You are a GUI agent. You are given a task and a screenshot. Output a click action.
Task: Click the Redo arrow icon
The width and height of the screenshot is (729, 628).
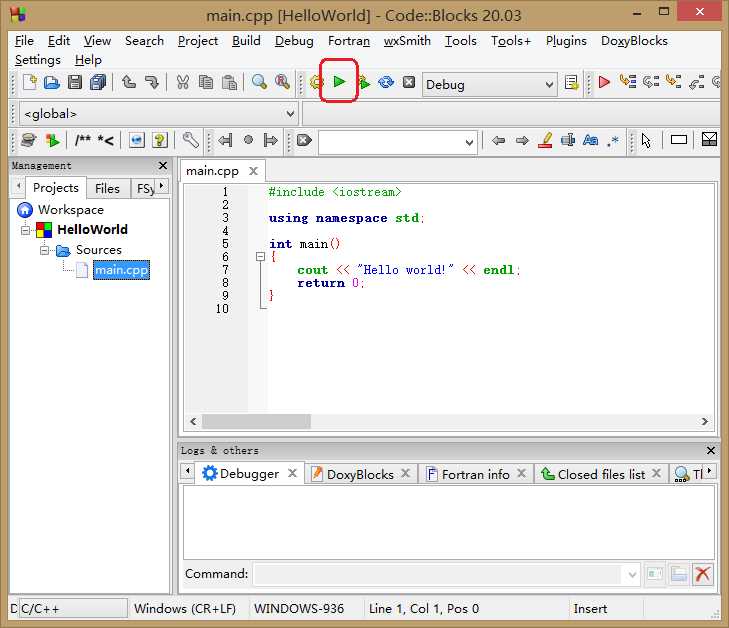(x=152, y=83)
